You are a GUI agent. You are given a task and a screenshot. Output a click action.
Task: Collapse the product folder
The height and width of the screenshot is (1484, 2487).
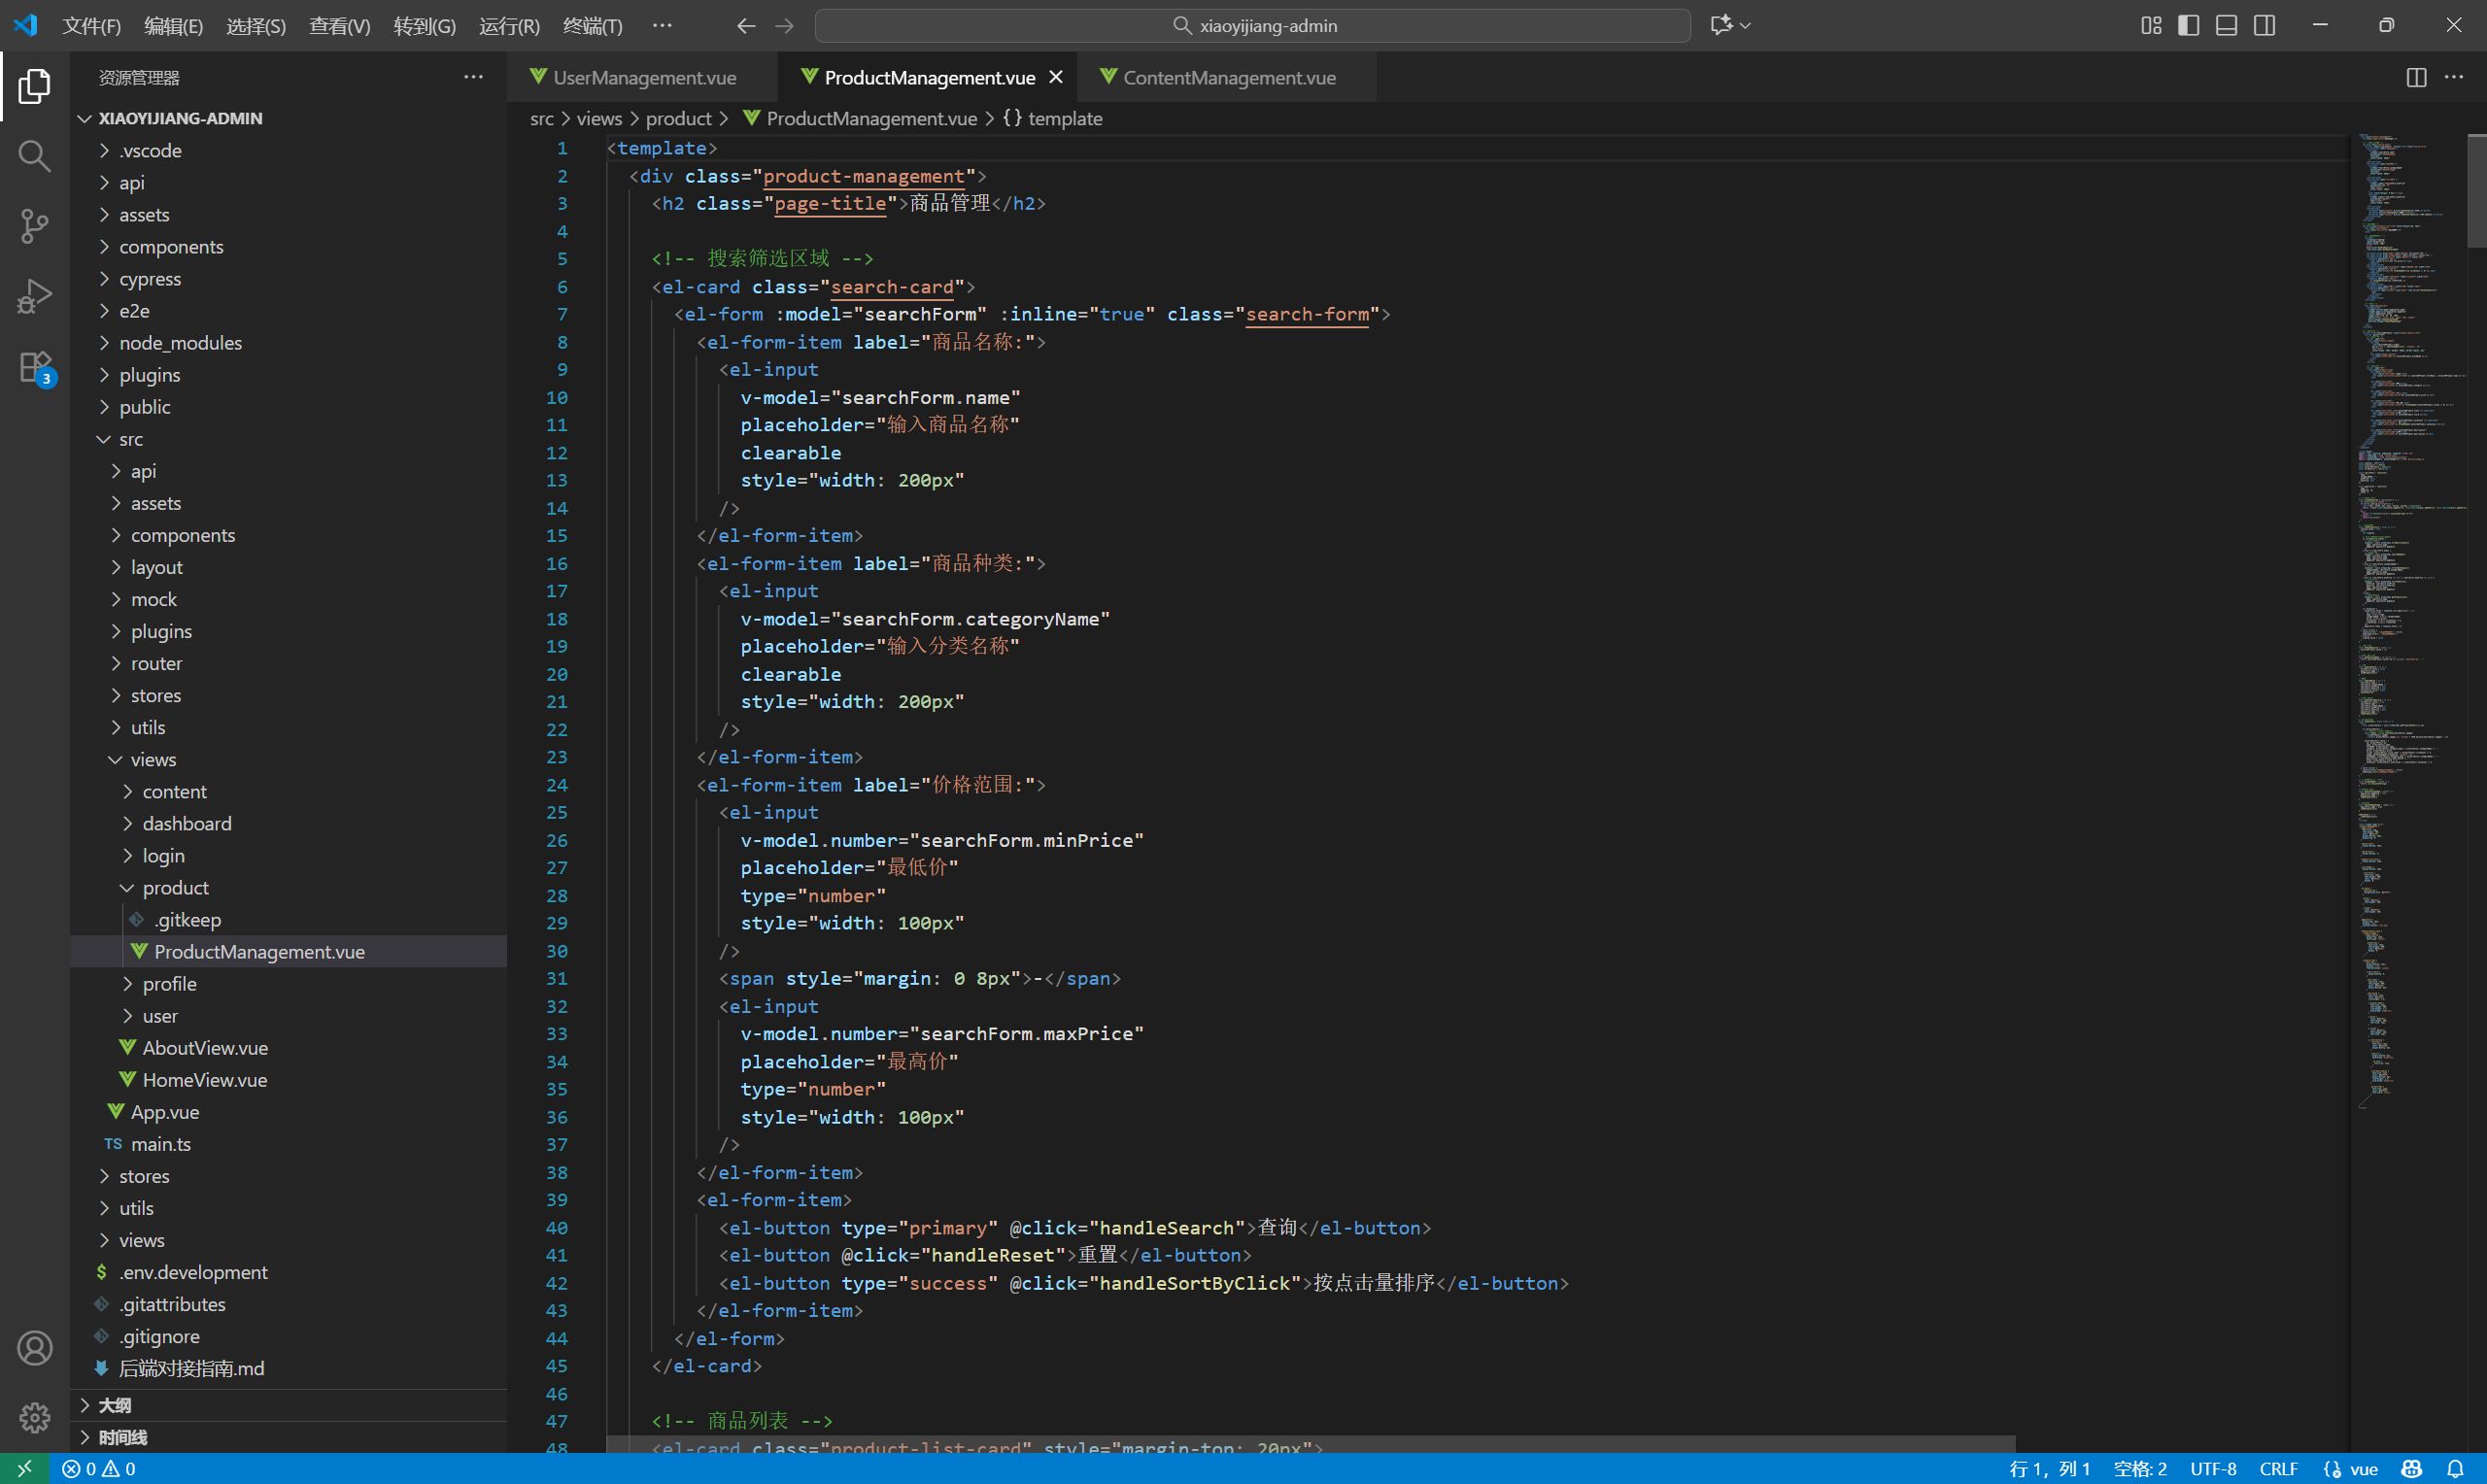(175, 888)
